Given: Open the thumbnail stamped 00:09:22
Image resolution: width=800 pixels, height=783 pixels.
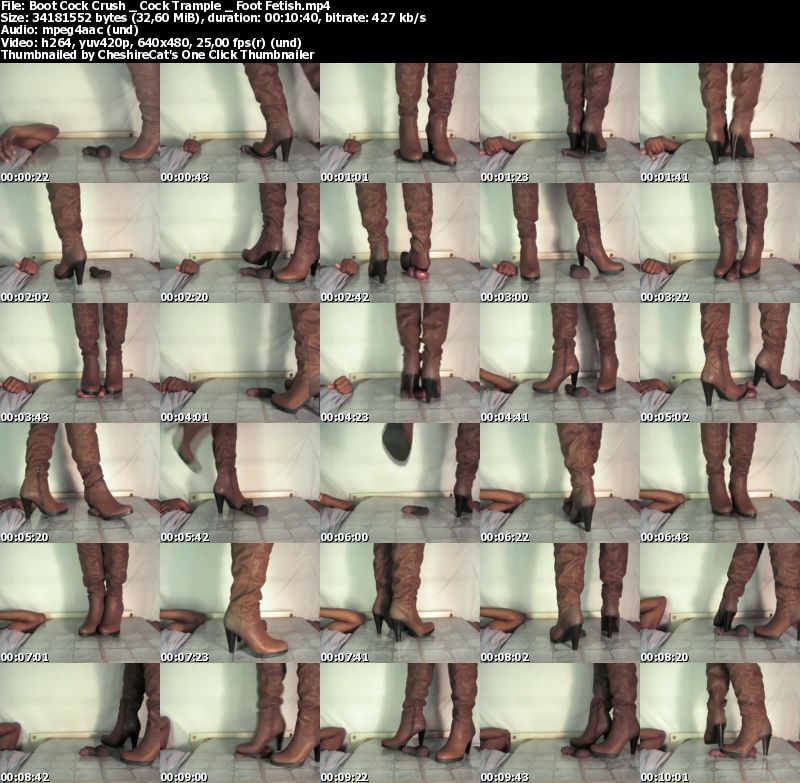Looking at the screenshot, I should pyautogui.click(x=399, y=723).
